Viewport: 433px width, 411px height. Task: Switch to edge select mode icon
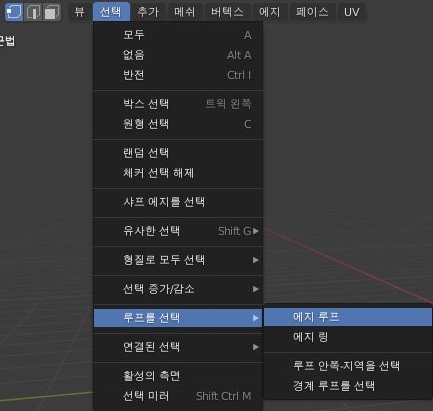33,12
